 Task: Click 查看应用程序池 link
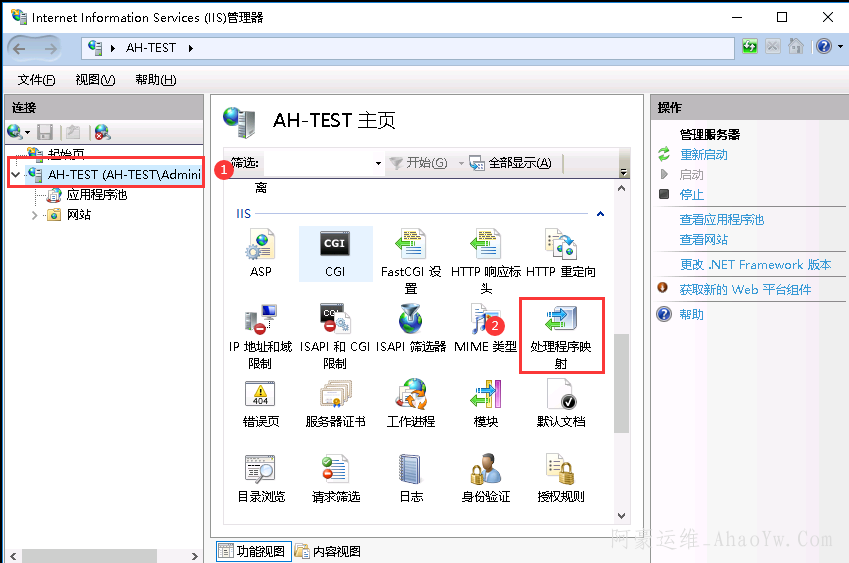[721, 220]
